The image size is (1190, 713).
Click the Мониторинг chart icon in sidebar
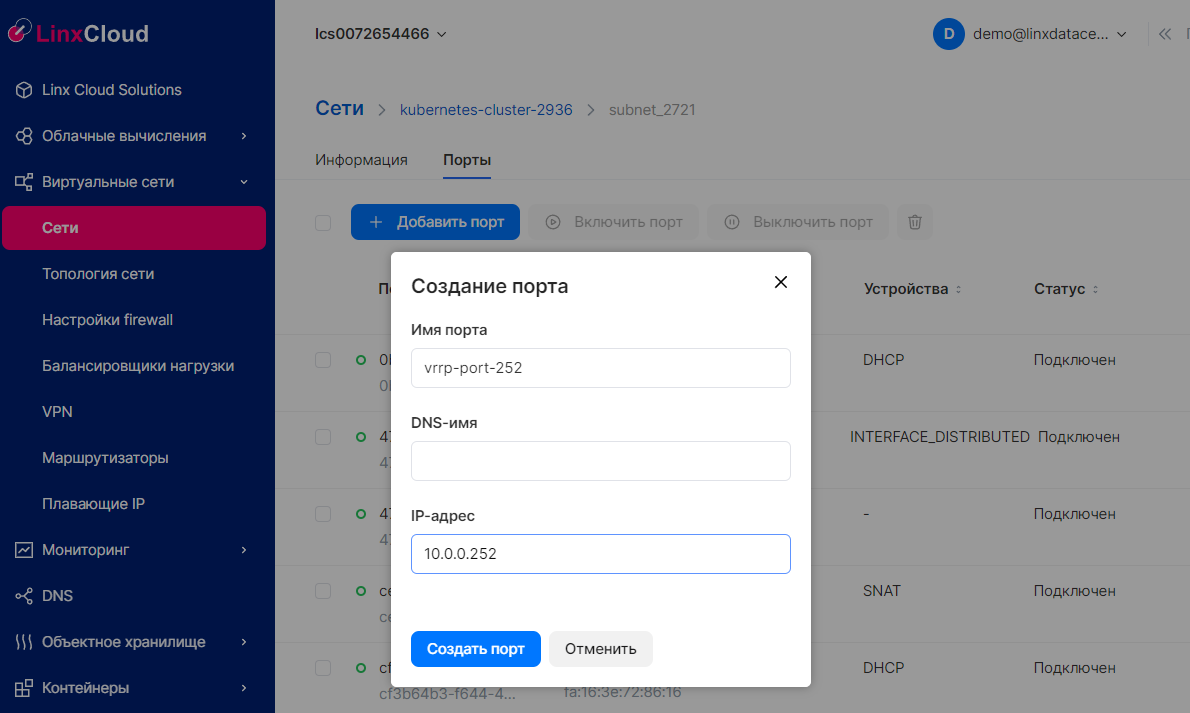coord(24,550)
